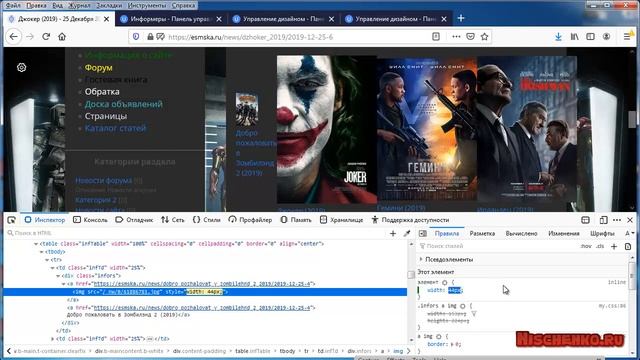Viewport: 640px width, 360px height.
Task: Click the add new node plus icon in markup toolbar
Action: tap(393, 233)
